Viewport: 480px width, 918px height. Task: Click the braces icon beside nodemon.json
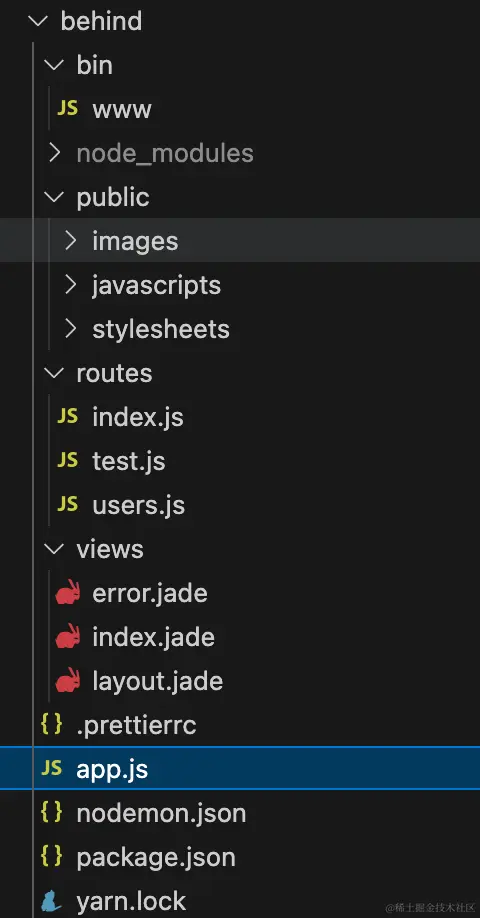coord(52,812)
